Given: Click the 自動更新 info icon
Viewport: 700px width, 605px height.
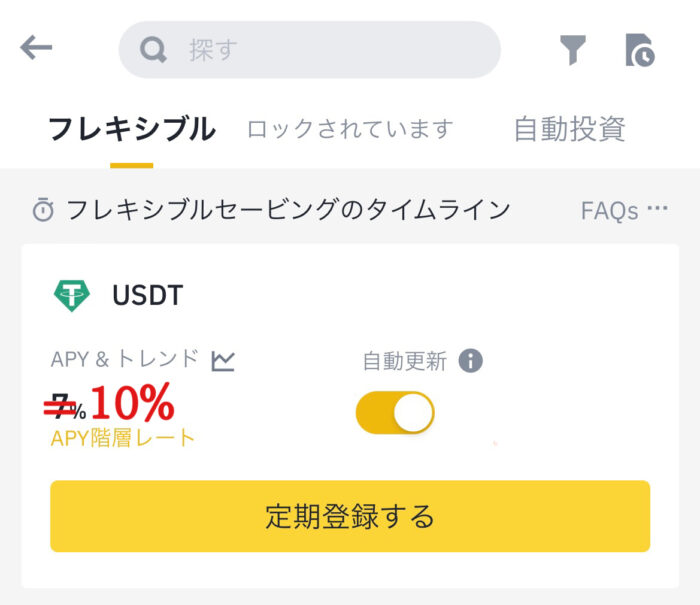Looking at the screenshot, I should coord(471,360).
